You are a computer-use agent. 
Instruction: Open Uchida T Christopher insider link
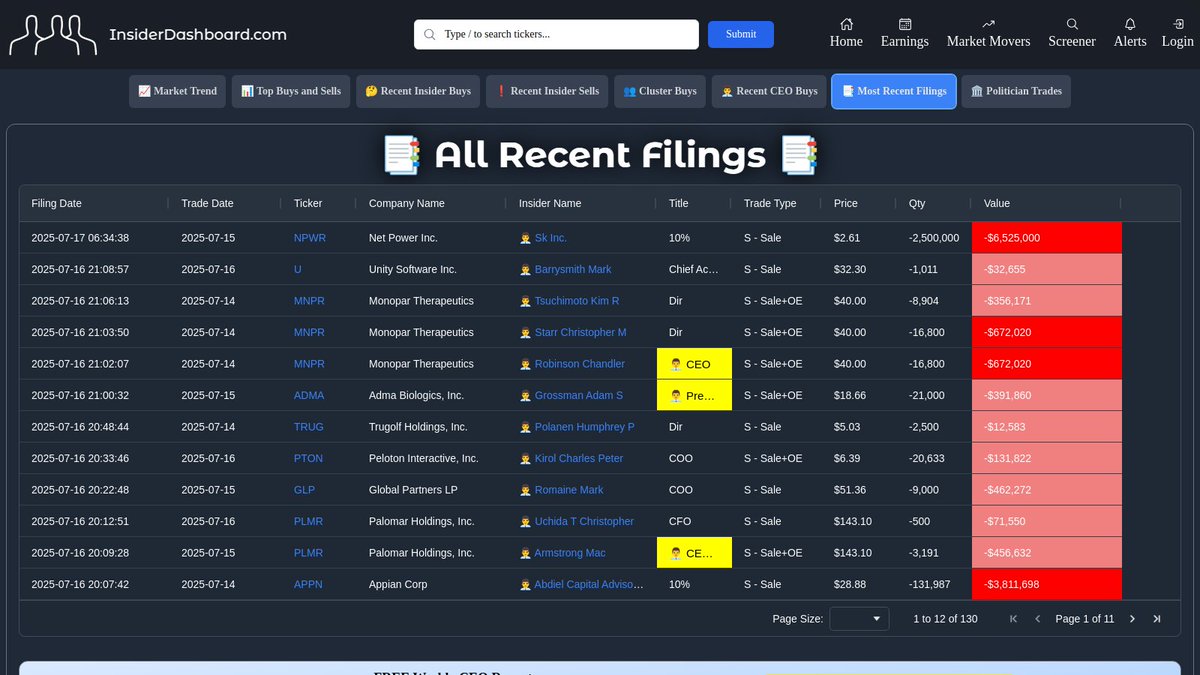coord(584,521)
